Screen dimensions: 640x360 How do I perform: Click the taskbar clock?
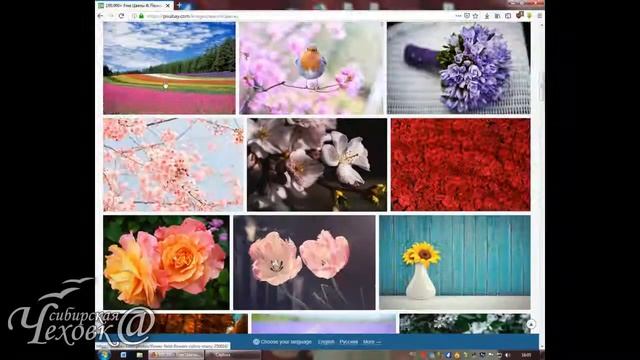pos(527,355)
